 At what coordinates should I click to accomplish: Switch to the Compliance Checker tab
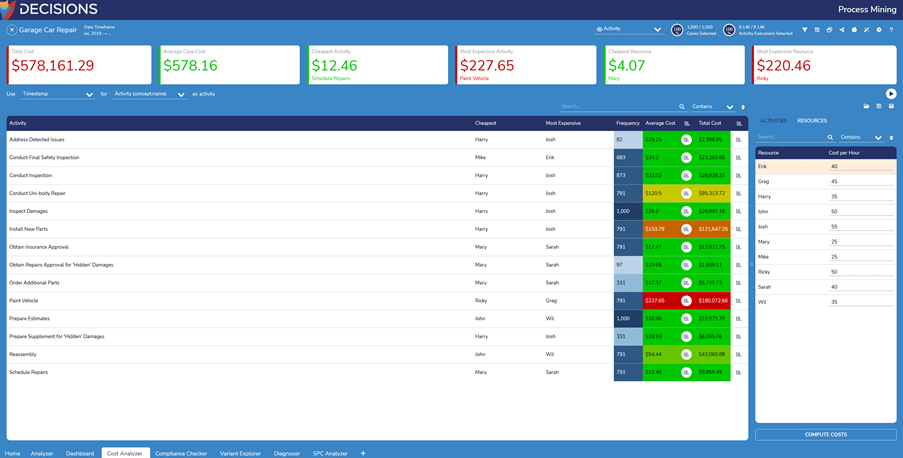[x=181, y=453]
